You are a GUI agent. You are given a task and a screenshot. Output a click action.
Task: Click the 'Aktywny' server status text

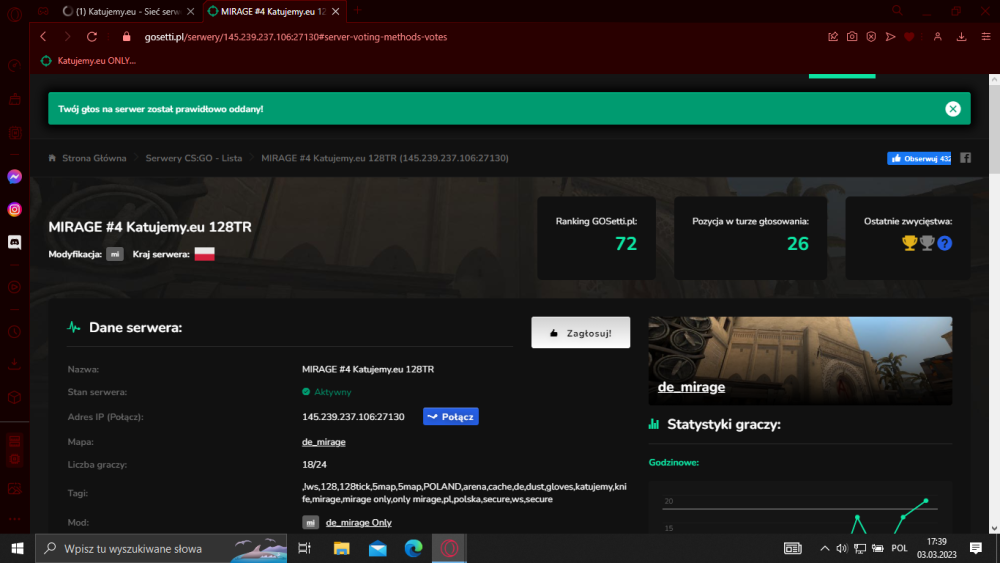(332, 392)
